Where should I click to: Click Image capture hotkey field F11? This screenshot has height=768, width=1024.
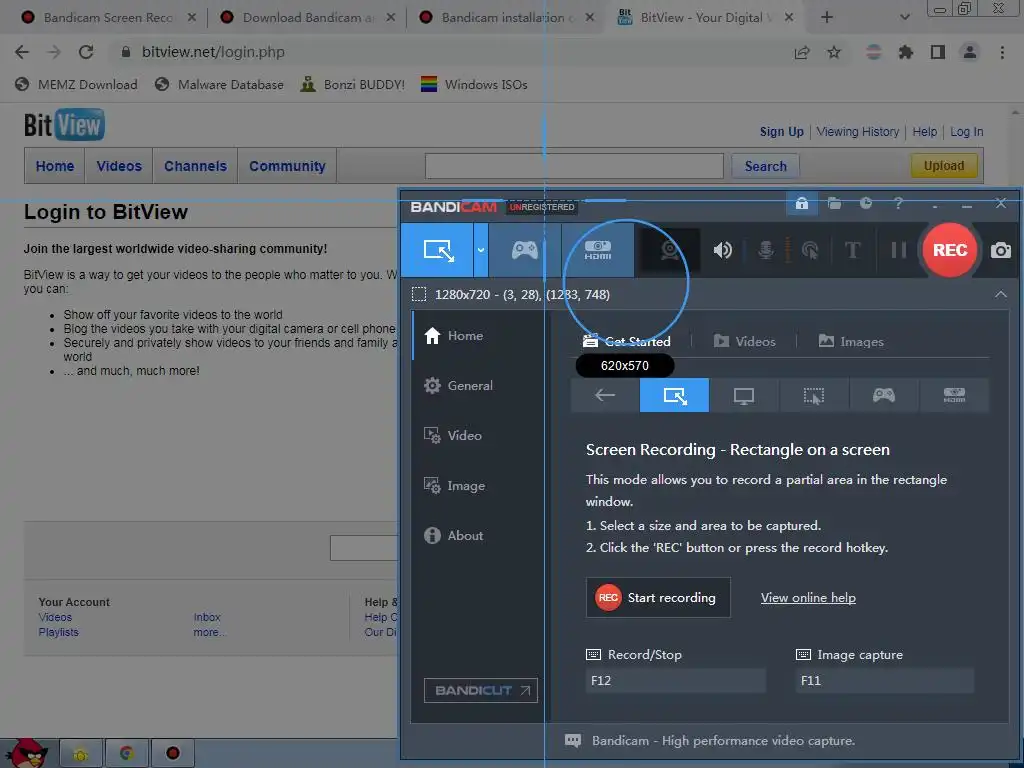point(884,680)
